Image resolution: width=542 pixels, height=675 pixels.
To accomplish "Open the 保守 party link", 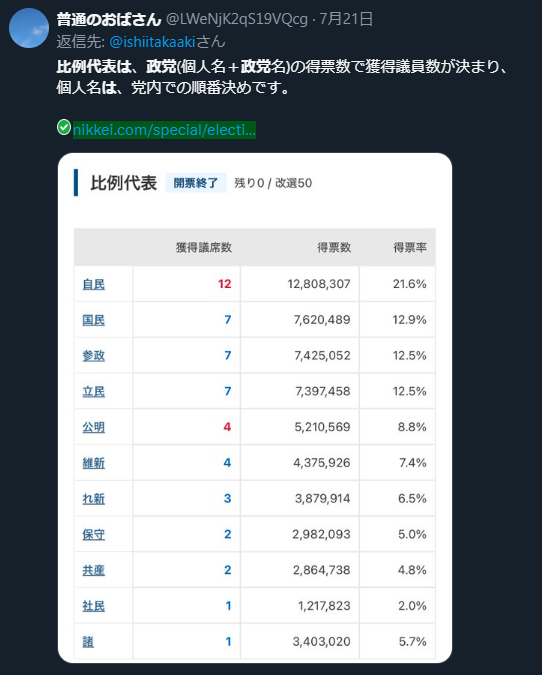I will [93, 534].
